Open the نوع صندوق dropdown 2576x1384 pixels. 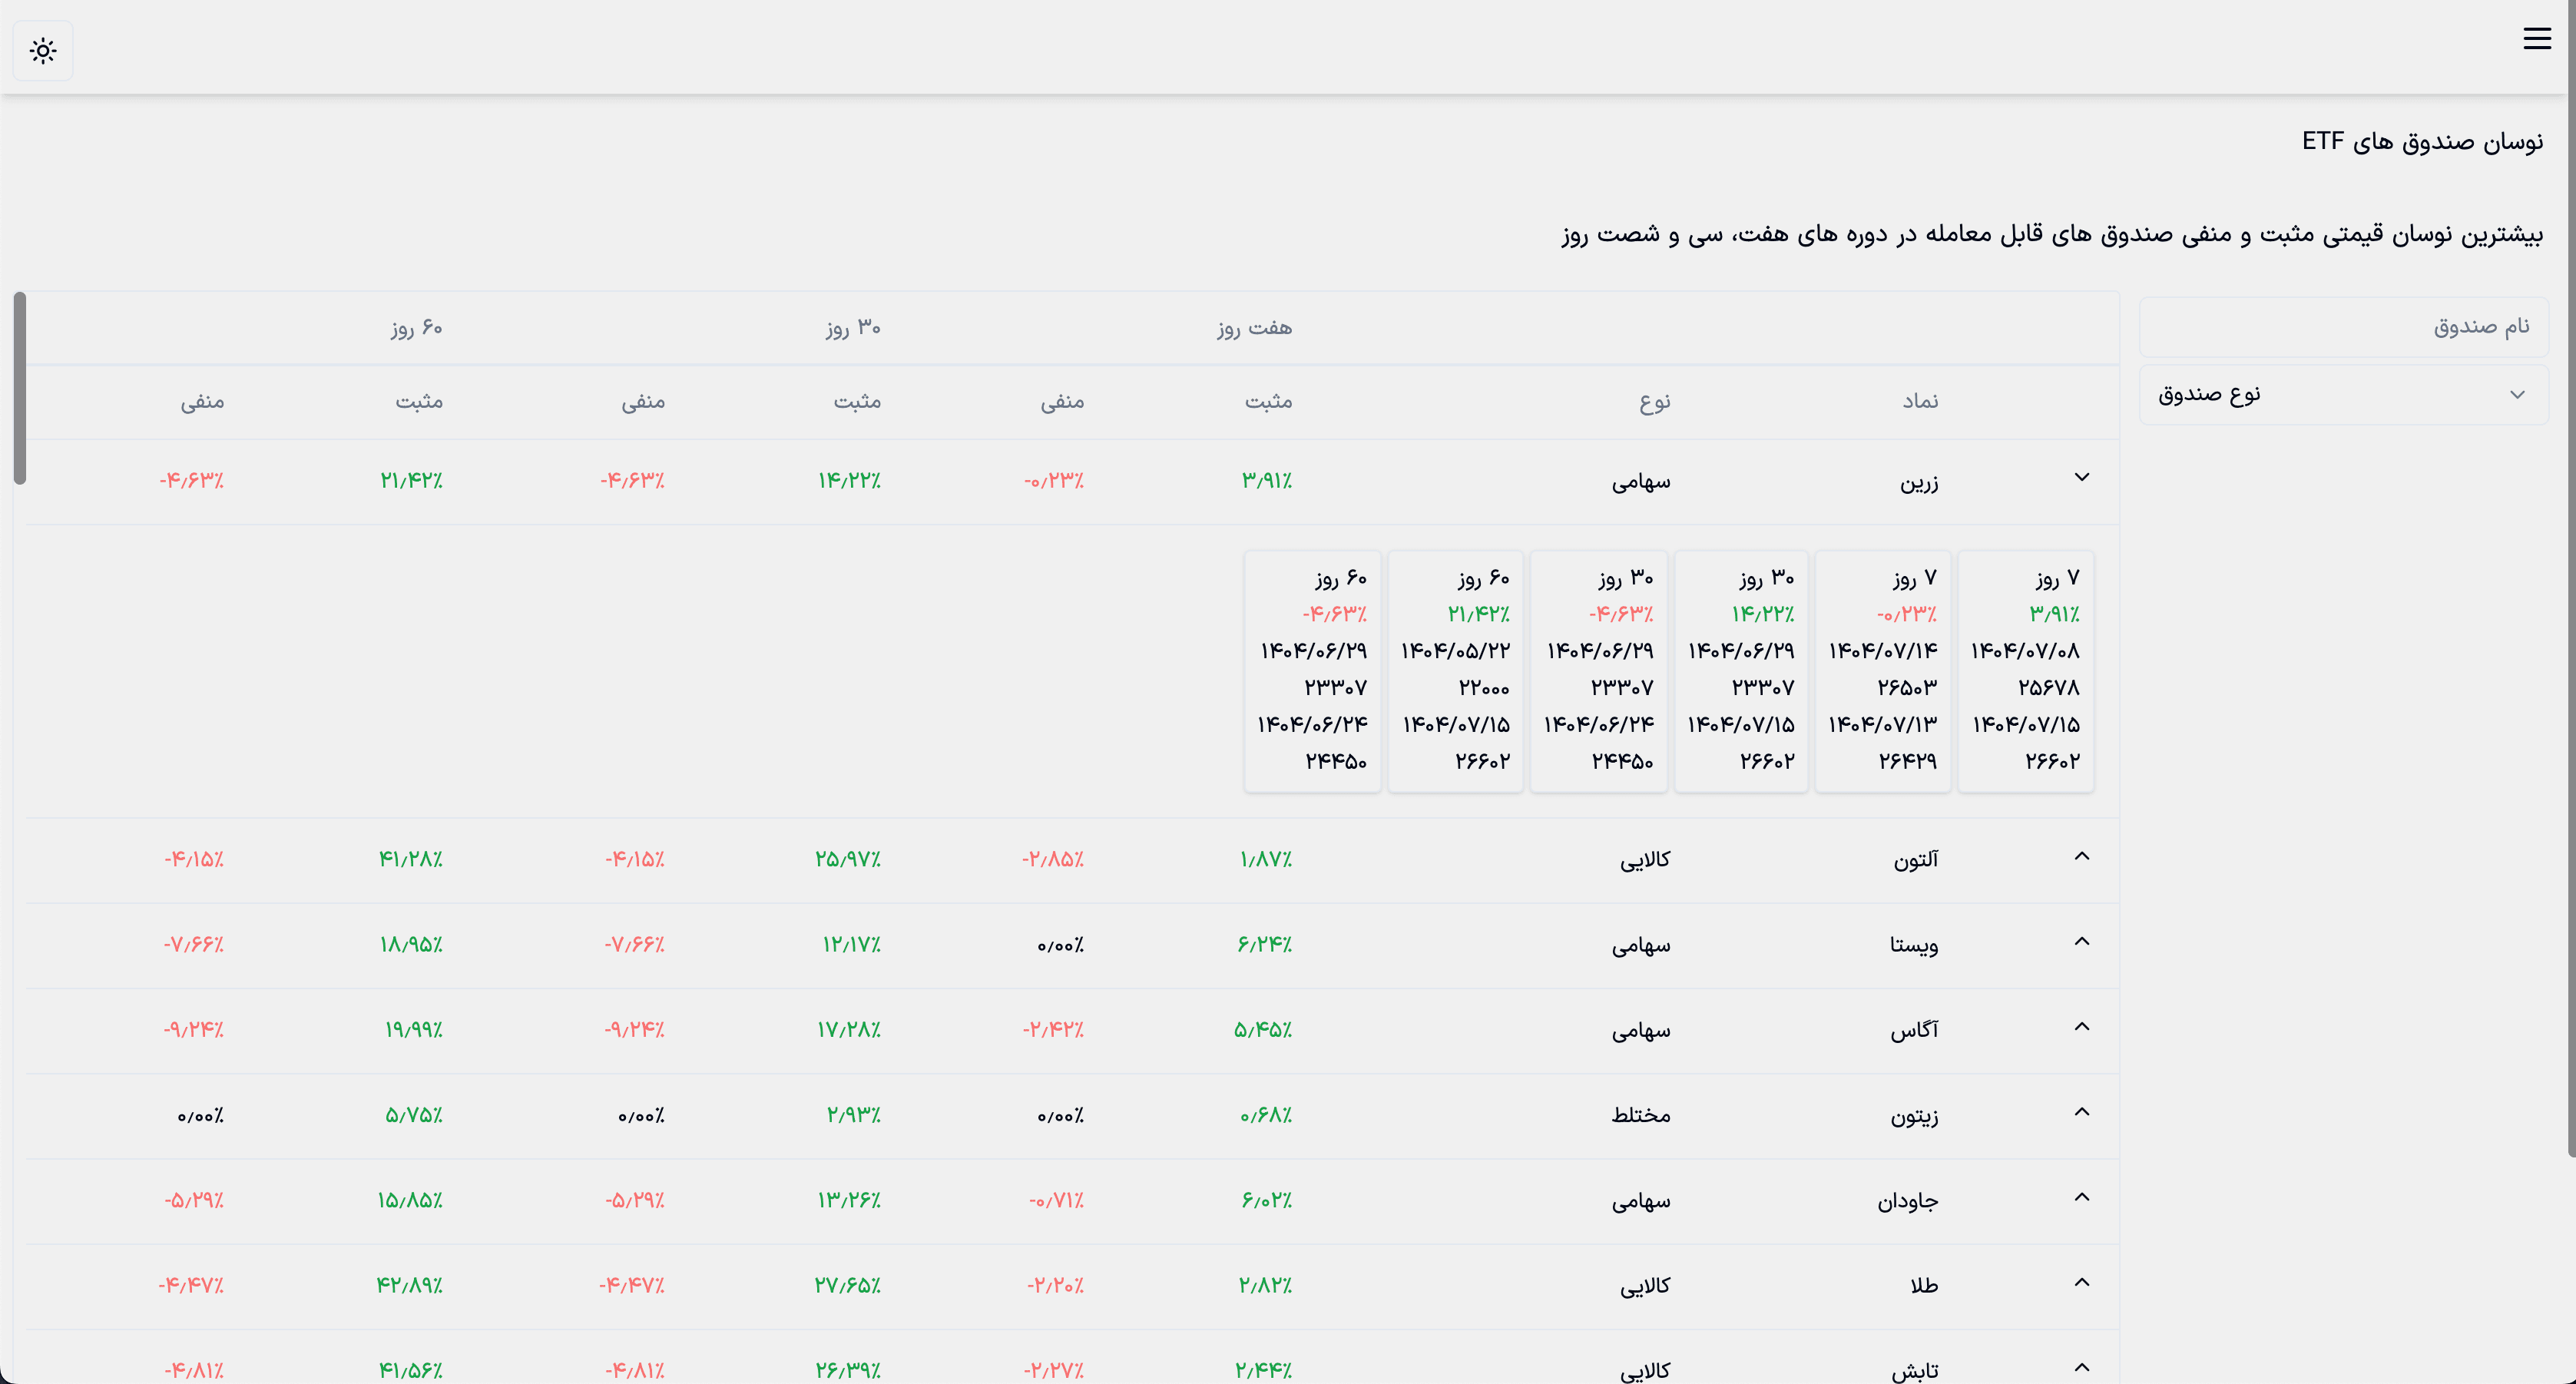click(2342, 395)
